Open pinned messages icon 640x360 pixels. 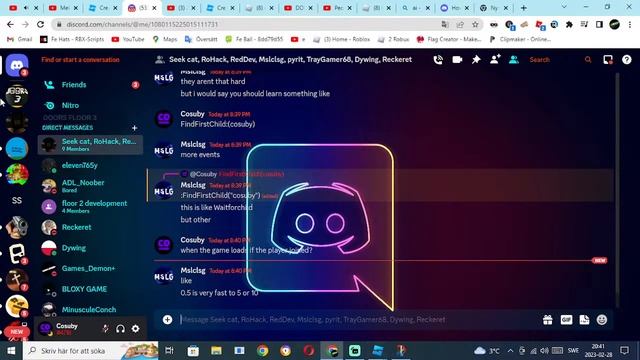click(x=476, y=60)
